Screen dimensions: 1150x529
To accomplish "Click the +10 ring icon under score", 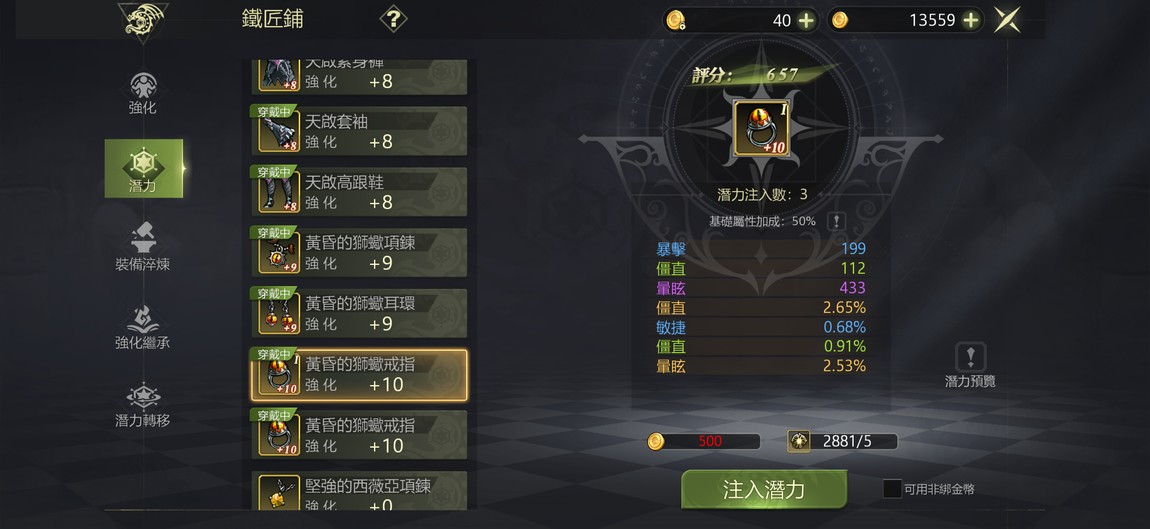I will click(761, 128).
